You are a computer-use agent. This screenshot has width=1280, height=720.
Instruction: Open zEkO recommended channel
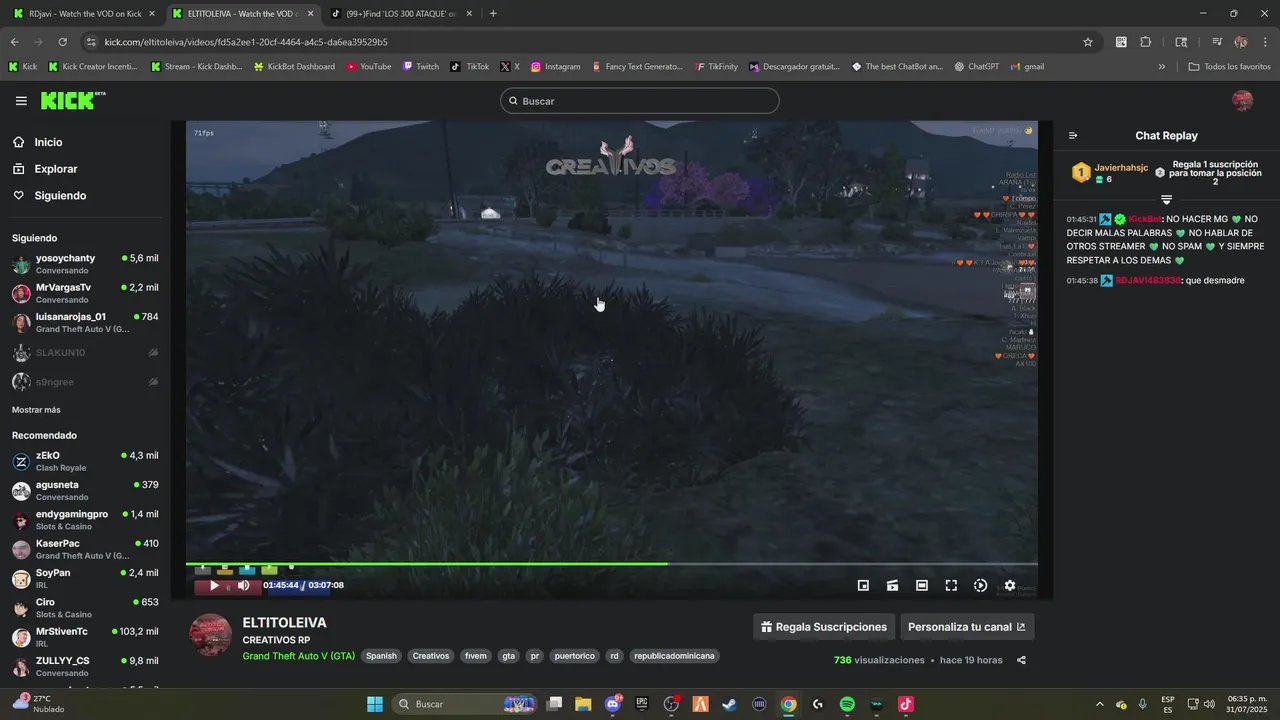85,461
